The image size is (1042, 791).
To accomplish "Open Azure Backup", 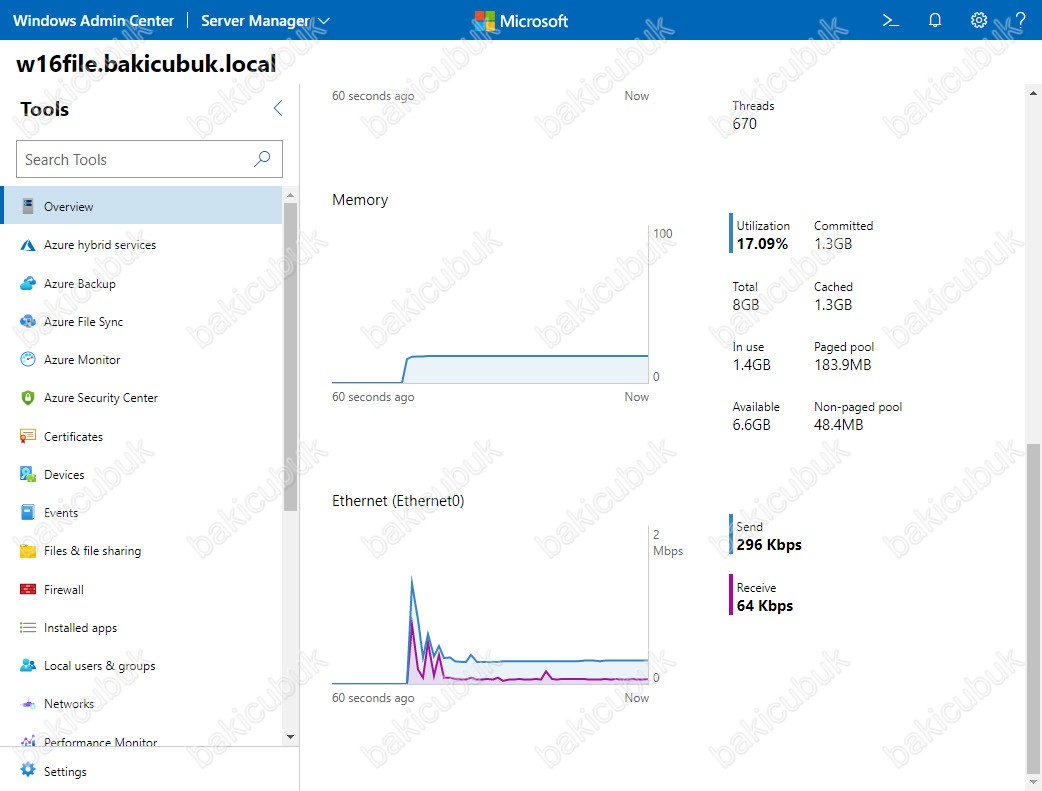I will click(142, 284).
